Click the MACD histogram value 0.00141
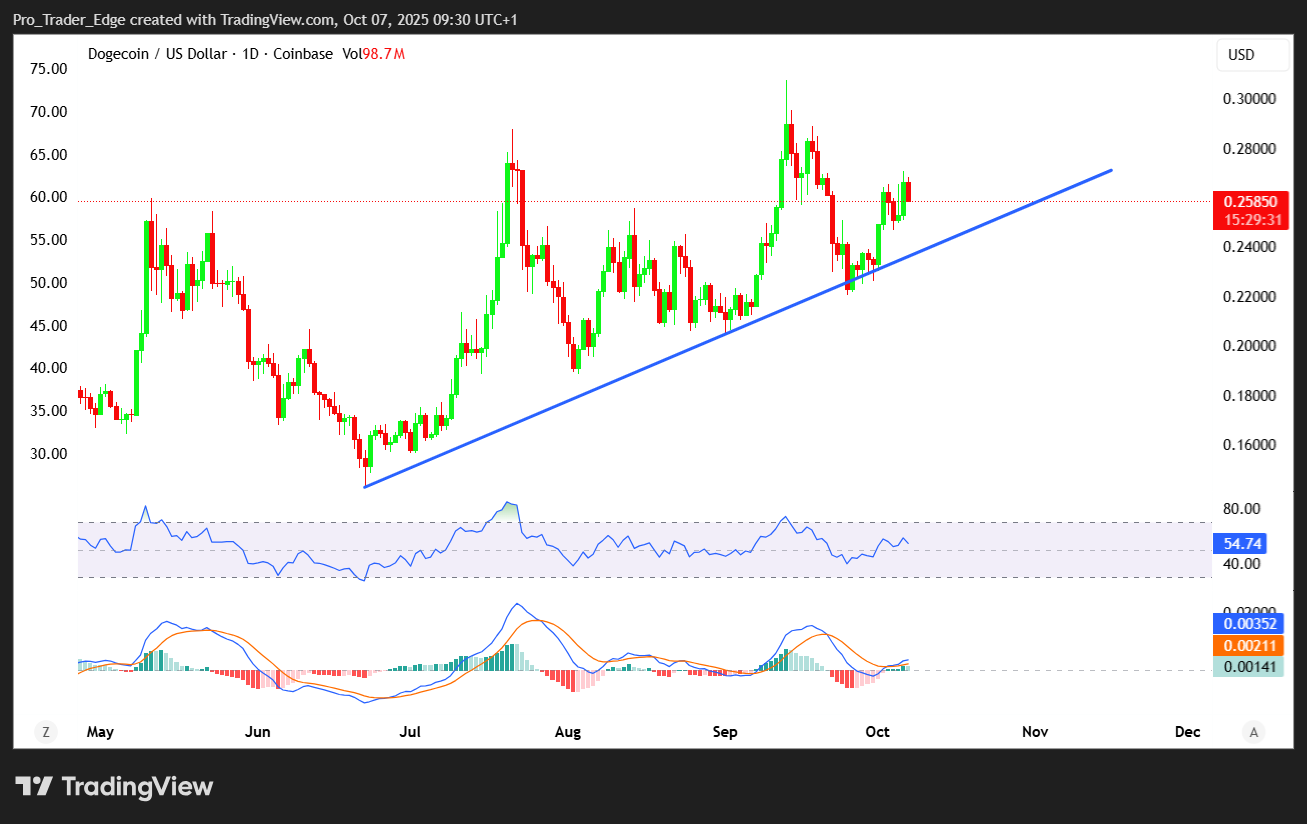This screenshot has width=1307, height=824. tap(1247, 667)
